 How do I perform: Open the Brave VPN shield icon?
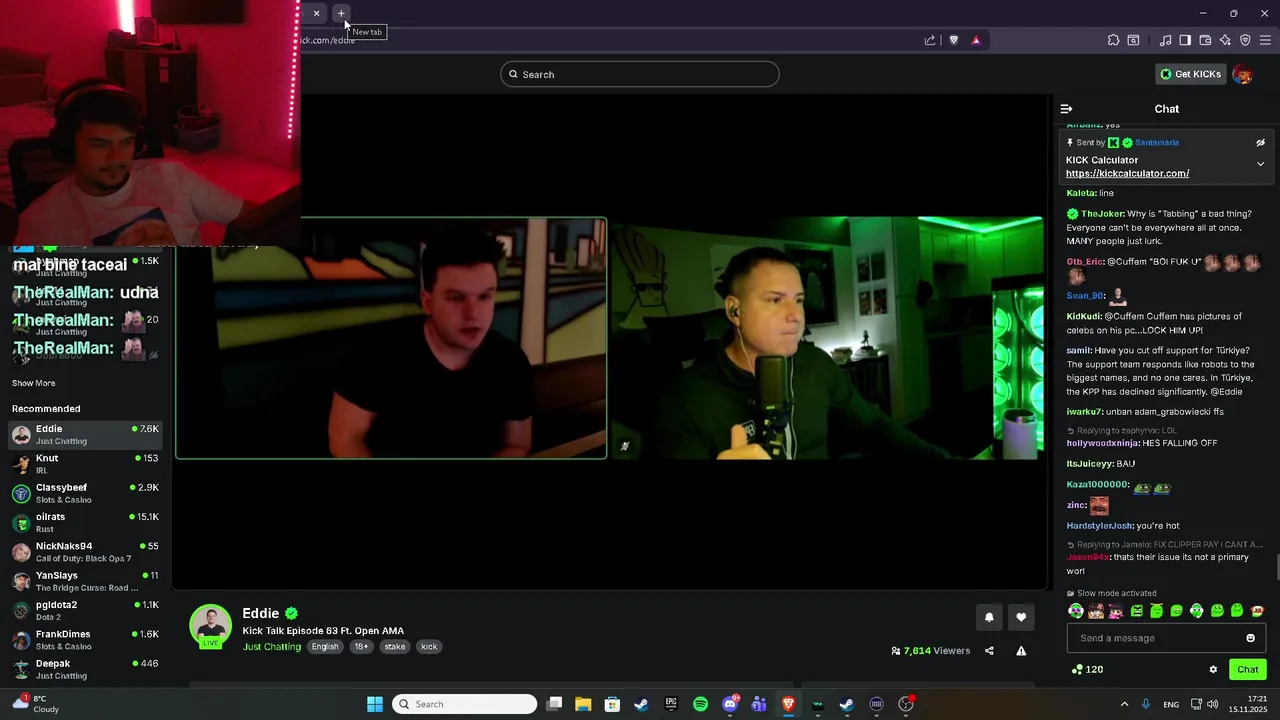pyautogui.click(x=1245, y=40)
